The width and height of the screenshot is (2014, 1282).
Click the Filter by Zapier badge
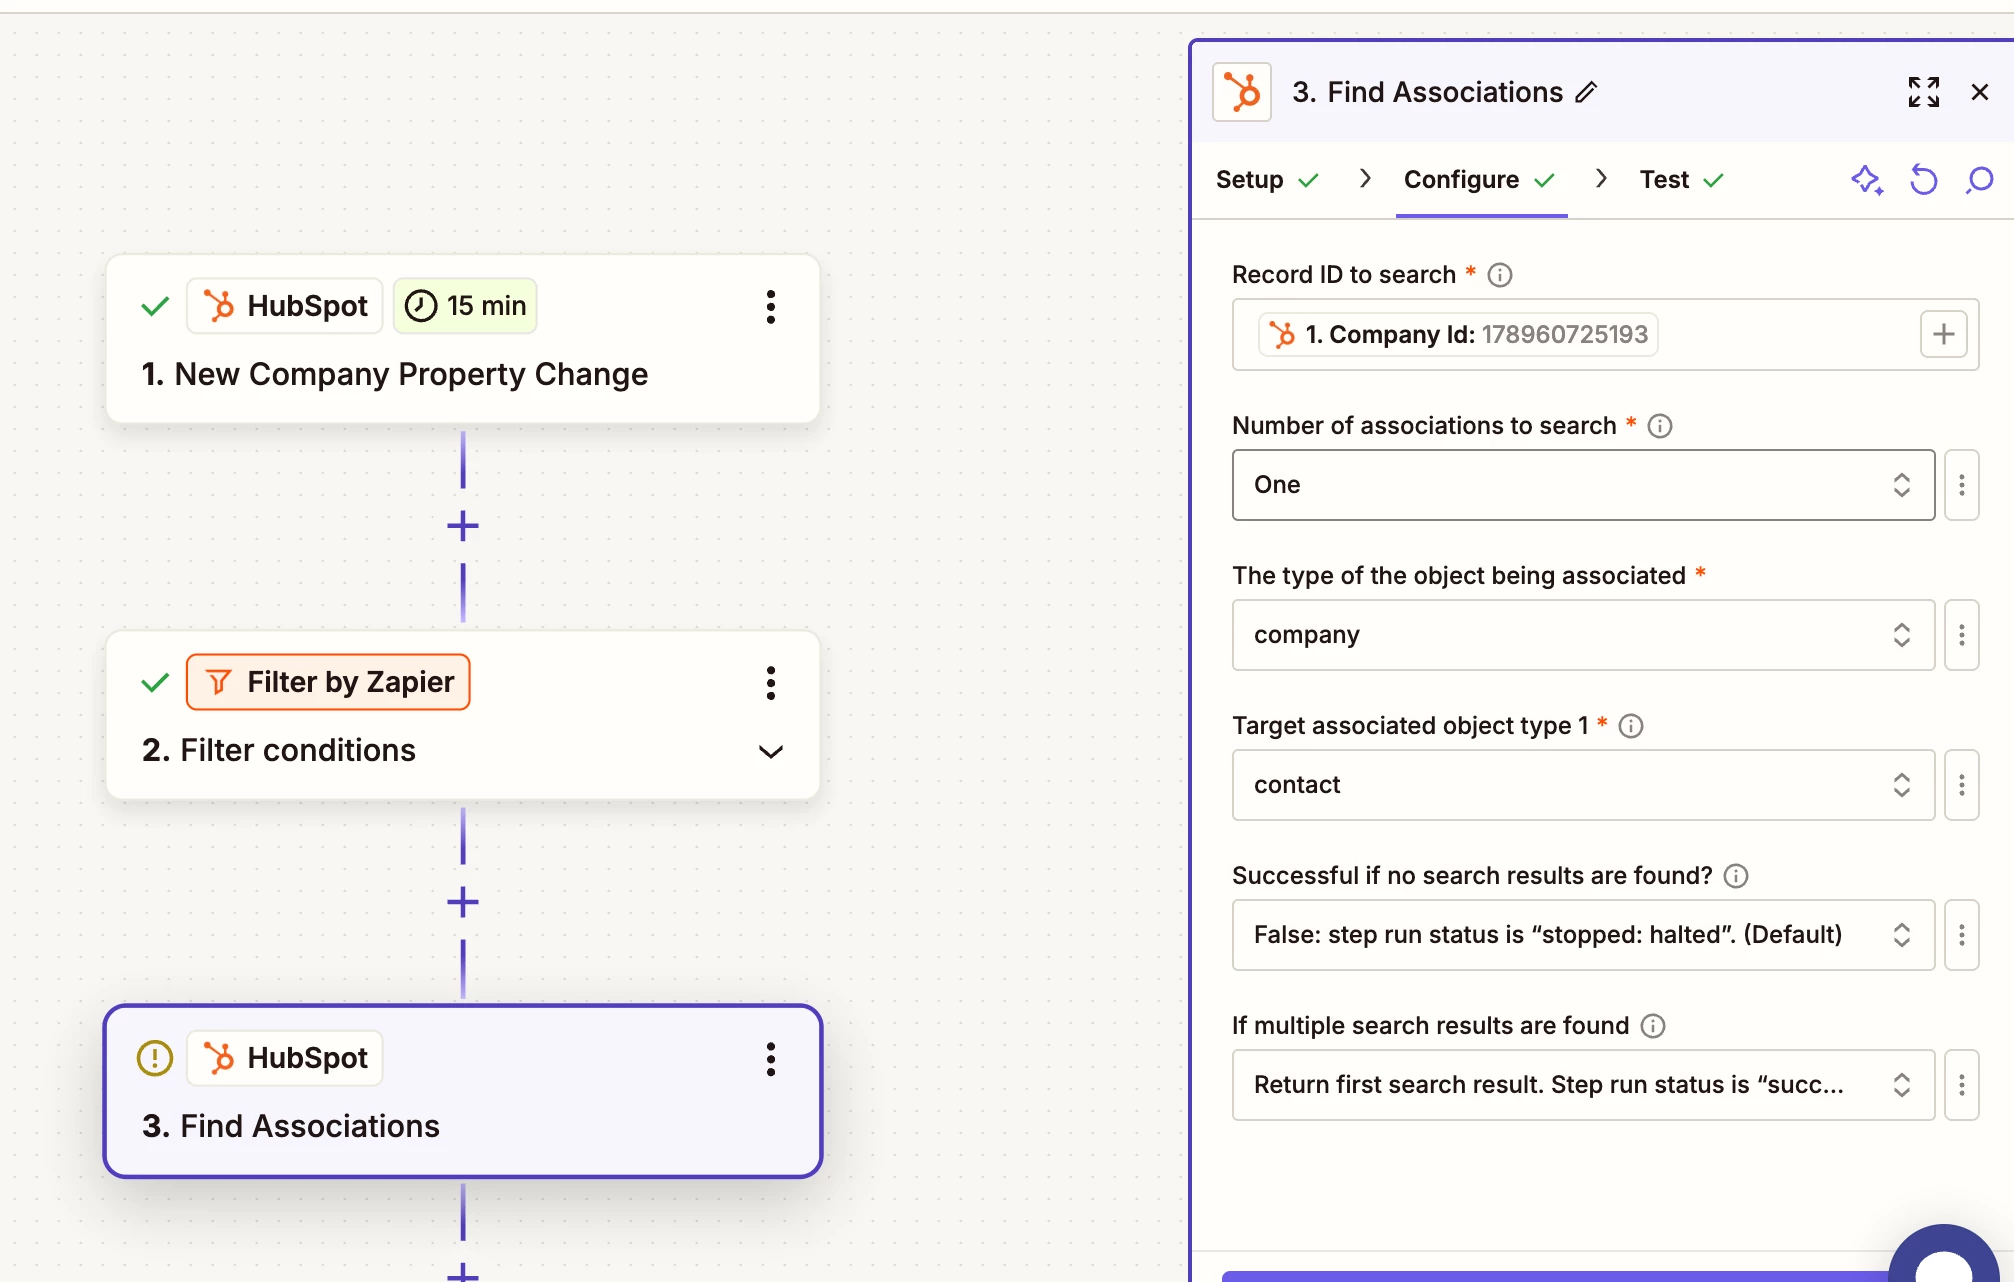[x=328, y=682]
